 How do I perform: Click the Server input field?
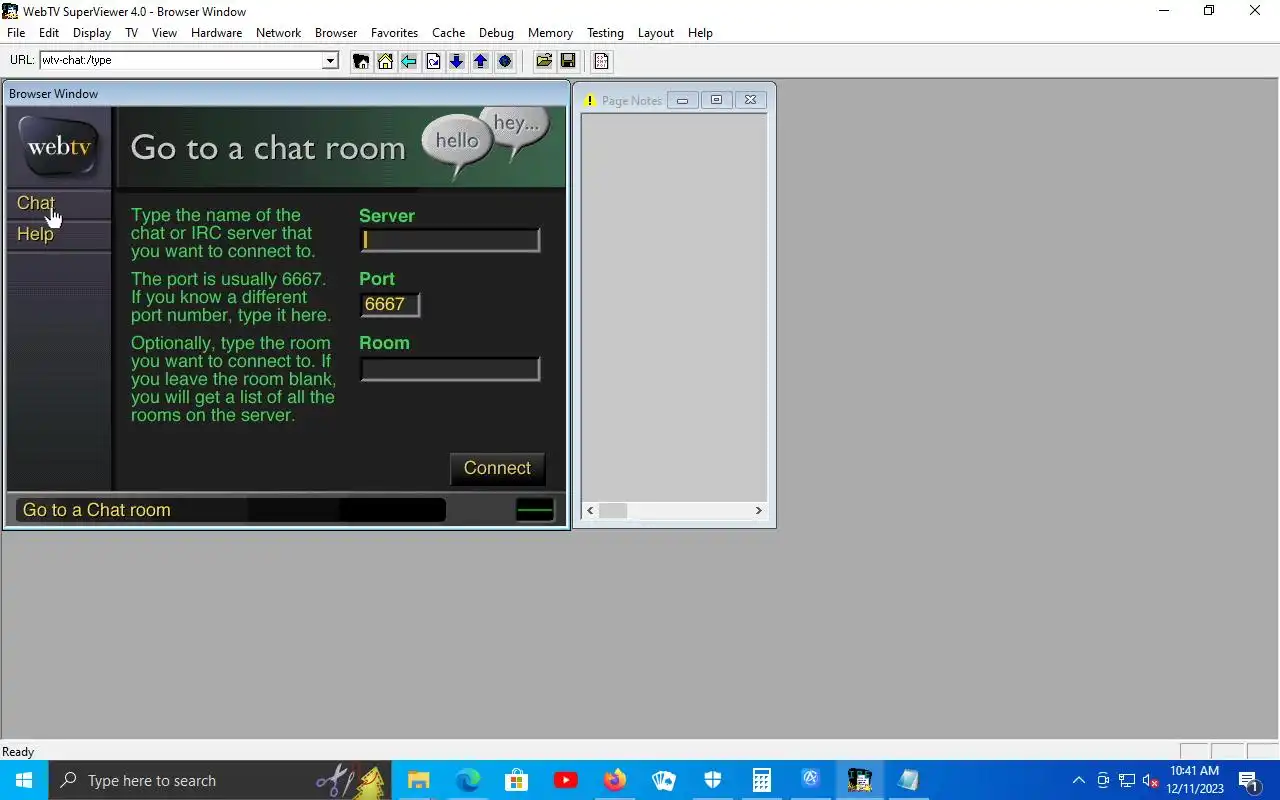[x=450, y=240]
